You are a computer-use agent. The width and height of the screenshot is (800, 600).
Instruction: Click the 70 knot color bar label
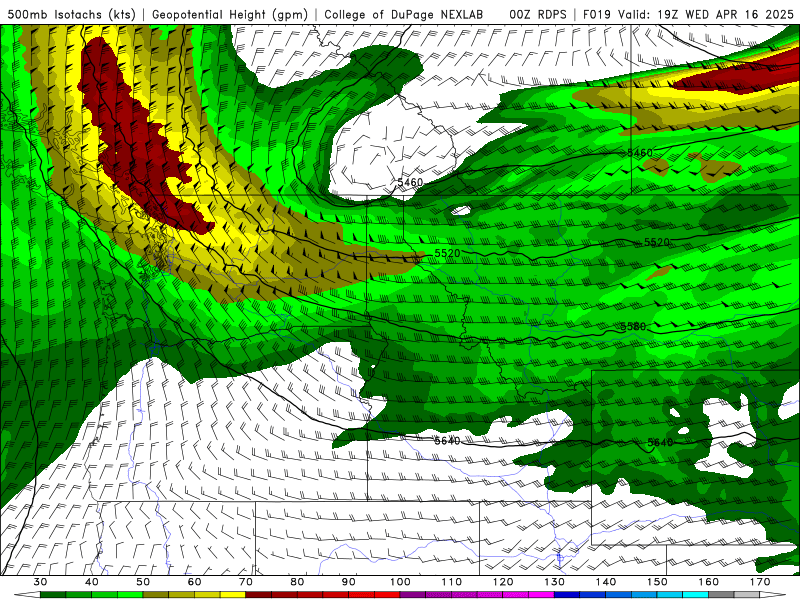[246, 582]
